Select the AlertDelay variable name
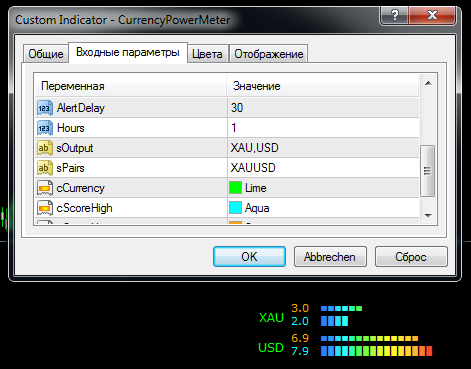Viewport: 471px width, 369px height. (81, 108)
